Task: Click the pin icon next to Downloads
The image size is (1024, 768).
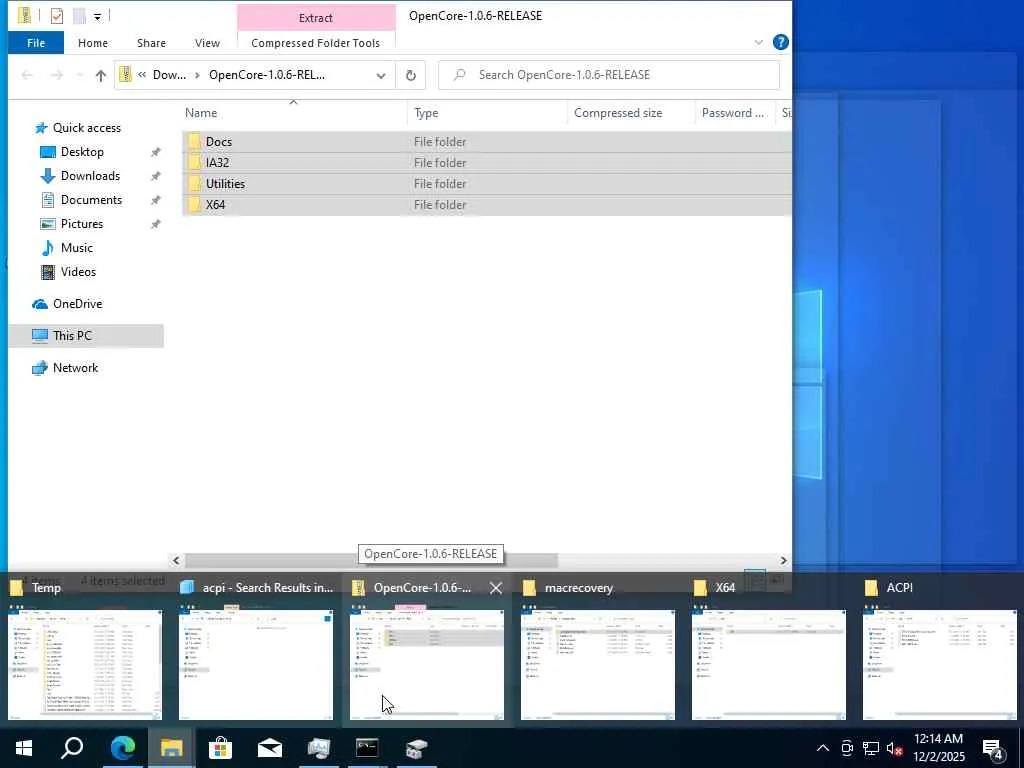Action: coord(155,176)
